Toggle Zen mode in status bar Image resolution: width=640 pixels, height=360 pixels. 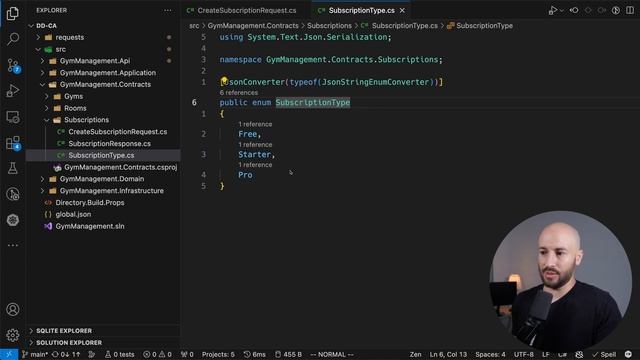(x=416, y=354)
